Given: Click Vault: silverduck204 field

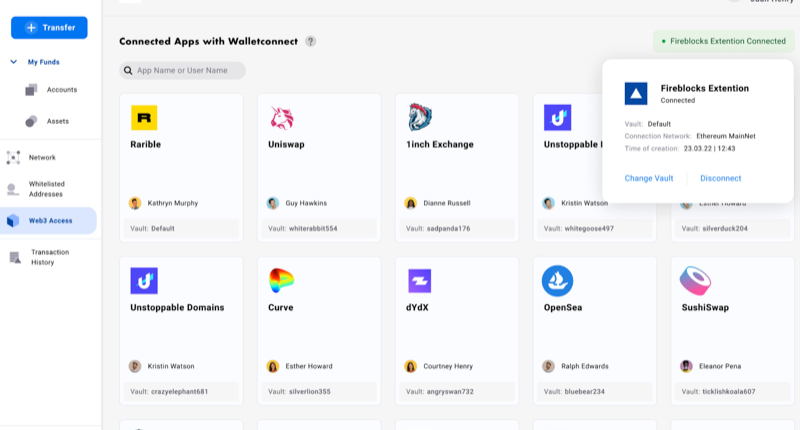Looking at the screenshot, I should point(733,229).
